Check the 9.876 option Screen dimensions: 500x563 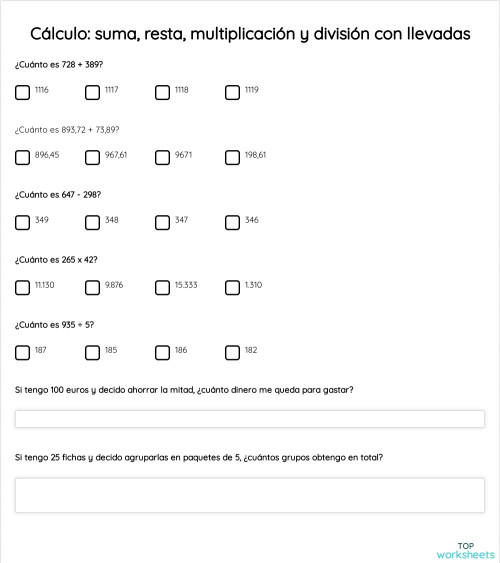coord(92,287)
